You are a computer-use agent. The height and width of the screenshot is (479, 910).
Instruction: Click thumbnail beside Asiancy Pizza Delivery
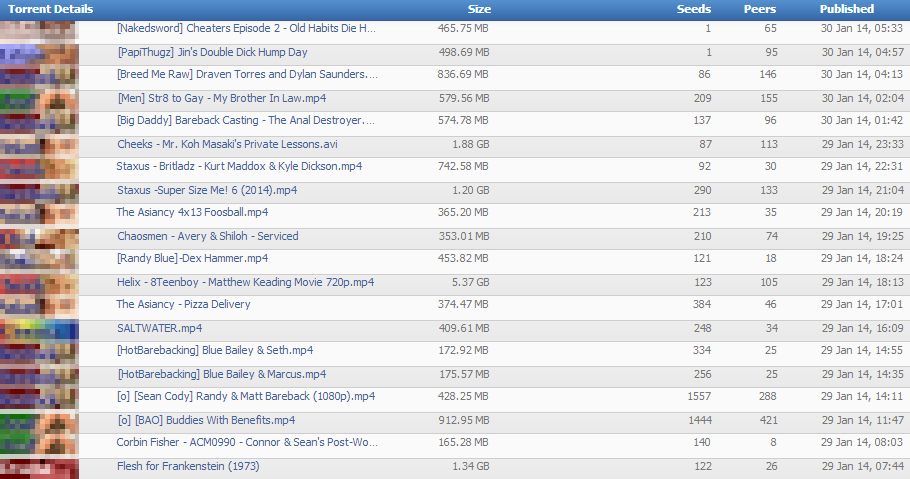click(39, 307)
